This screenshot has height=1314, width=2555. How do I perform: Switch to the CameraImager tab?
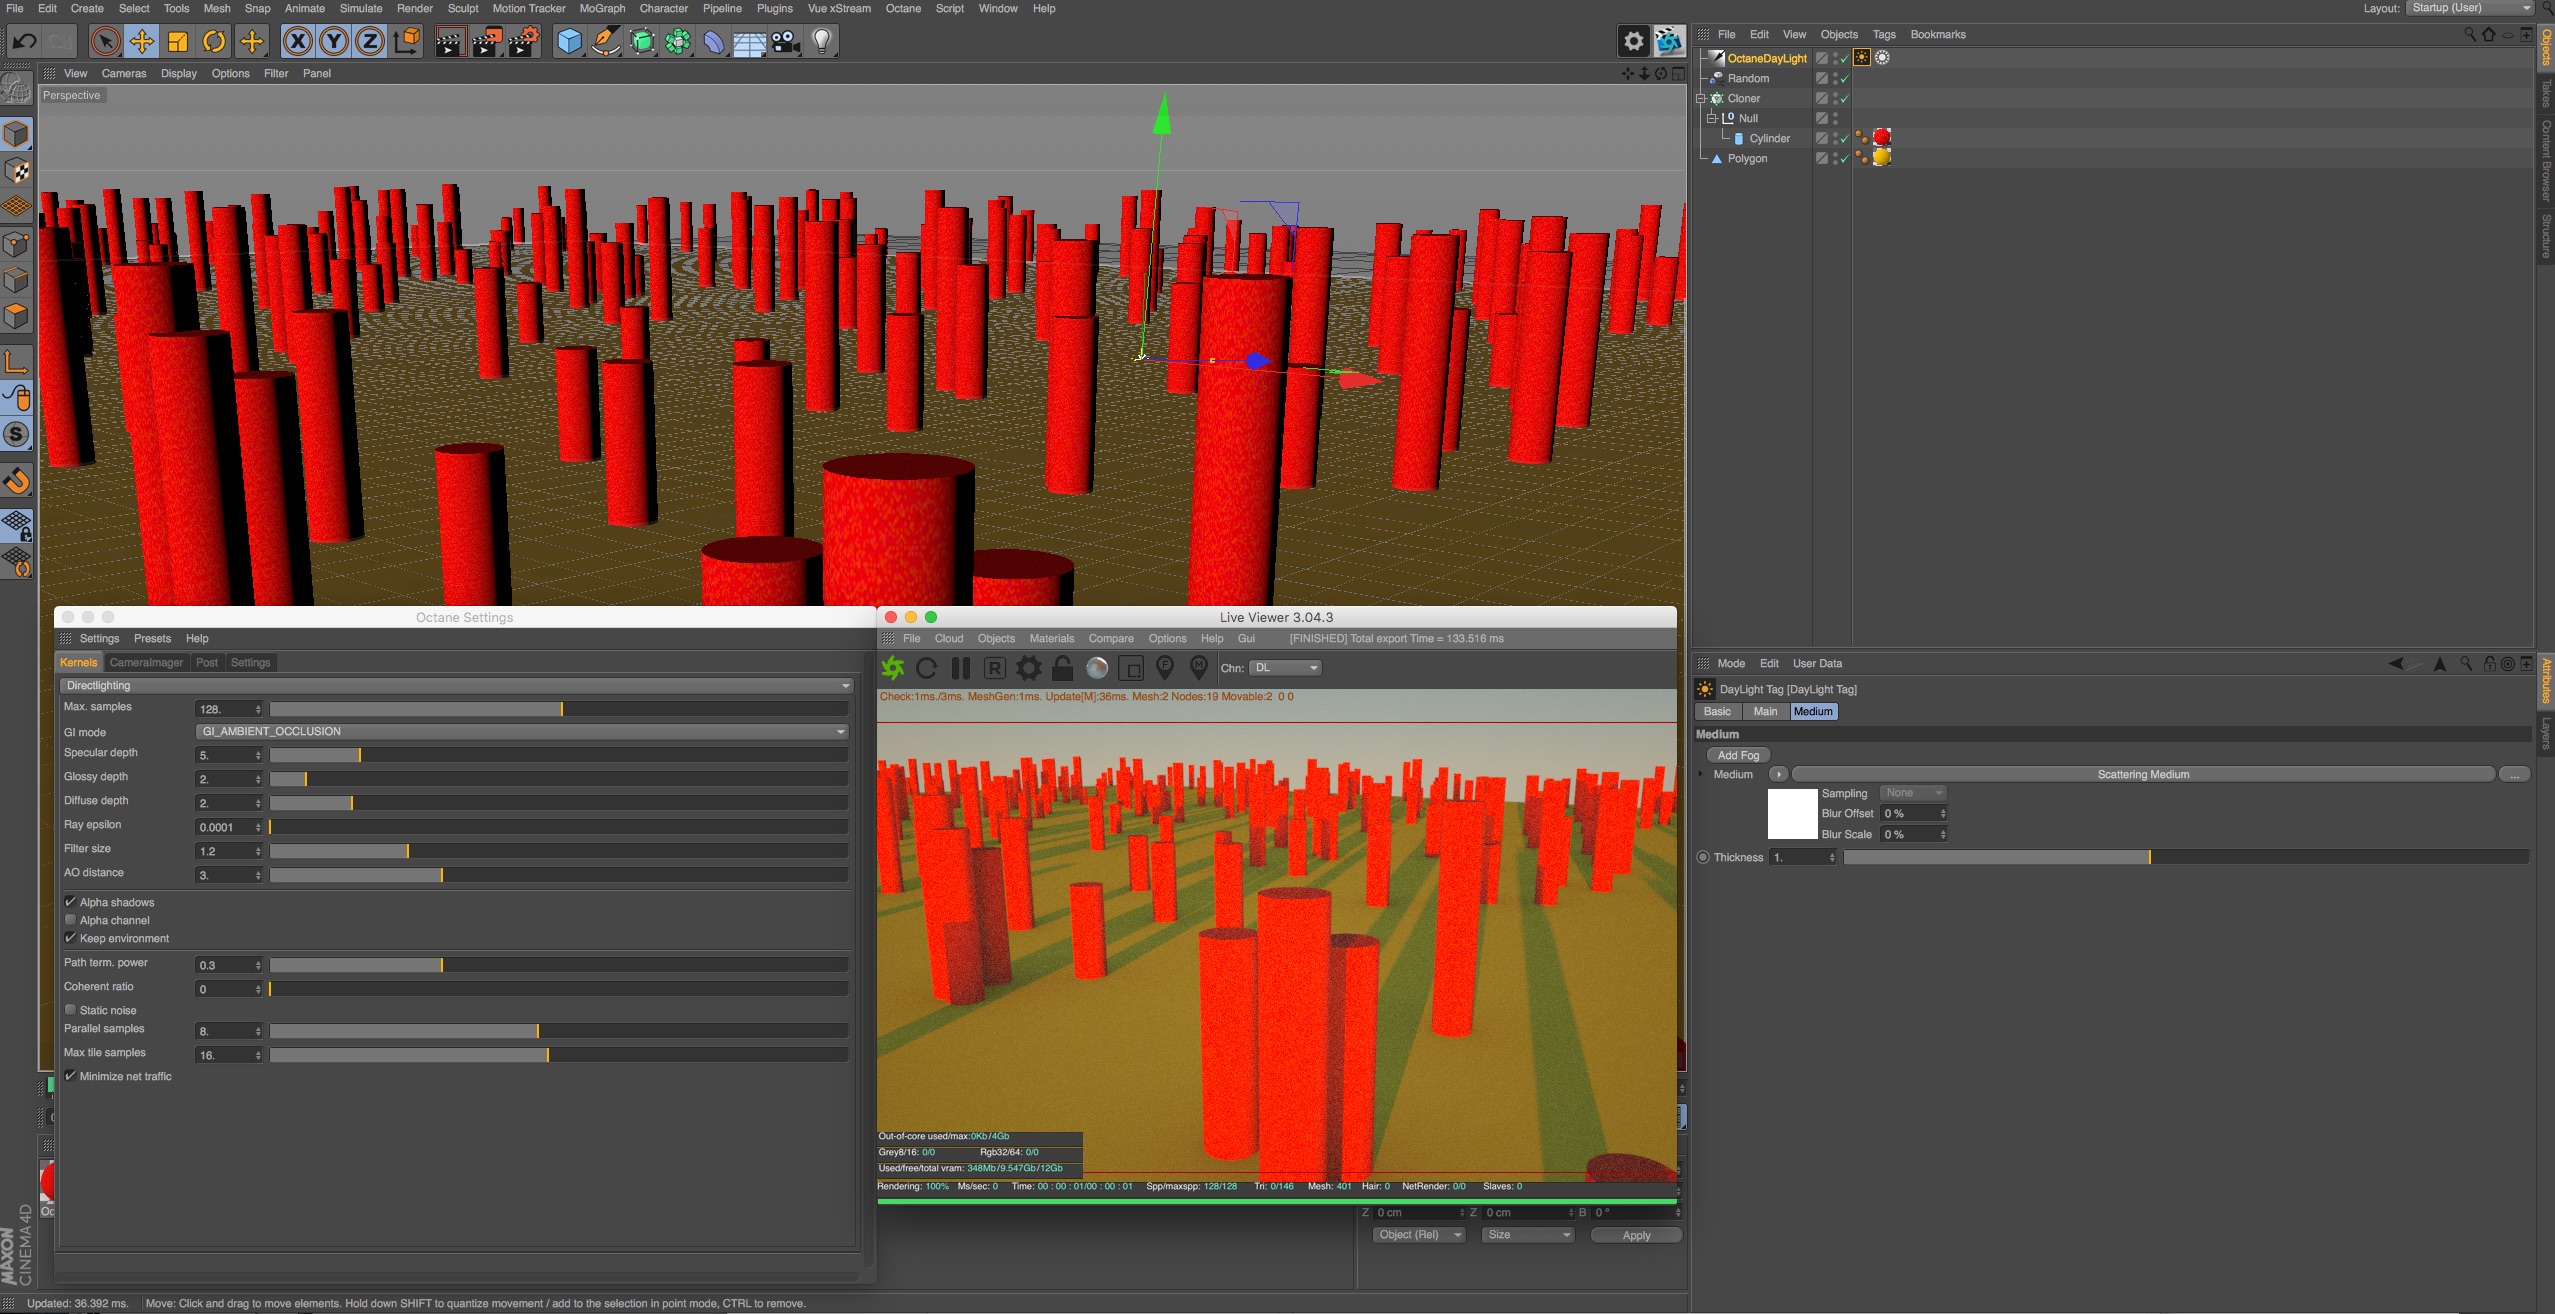(x=146, y=663)
